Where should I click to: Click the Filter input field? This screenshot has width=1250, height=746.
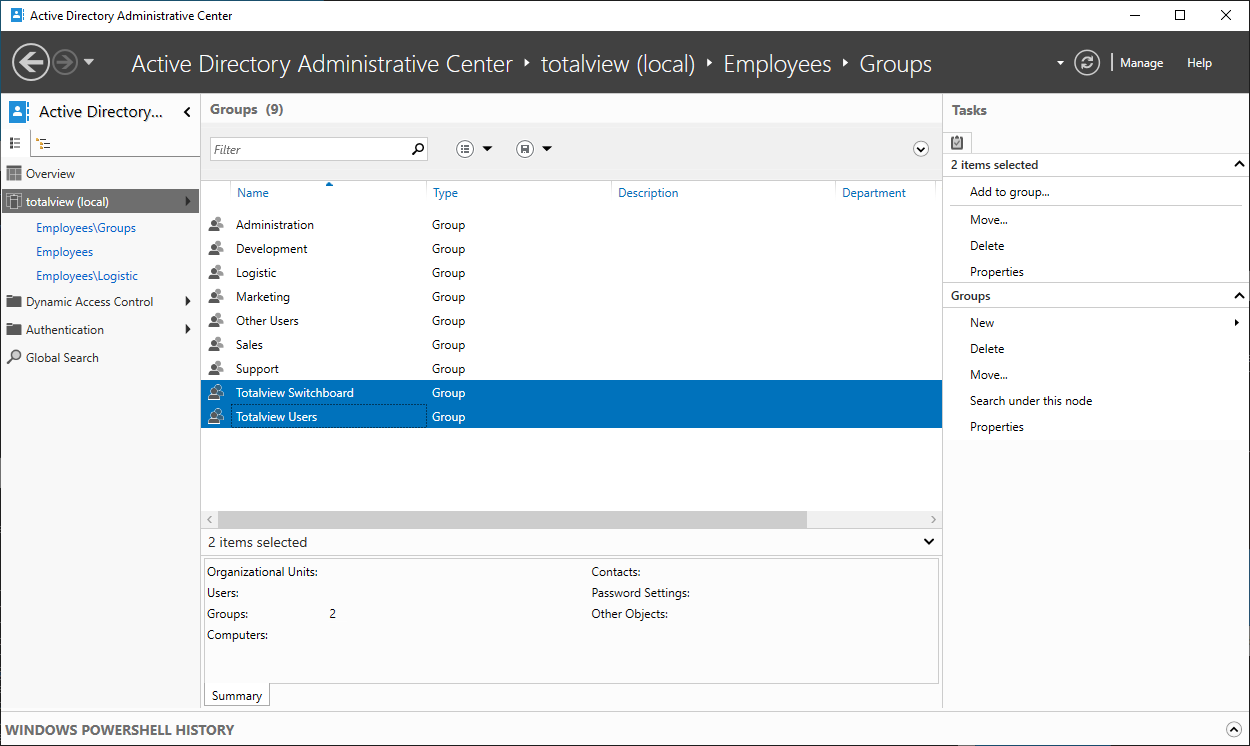point(309,149)
